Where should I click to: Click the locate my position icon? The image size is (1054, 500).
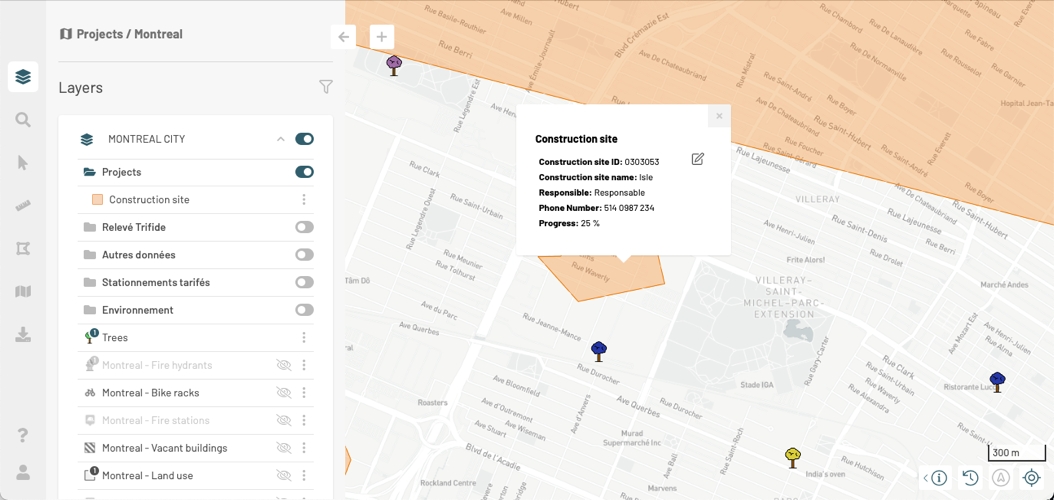click(1031, 478)
